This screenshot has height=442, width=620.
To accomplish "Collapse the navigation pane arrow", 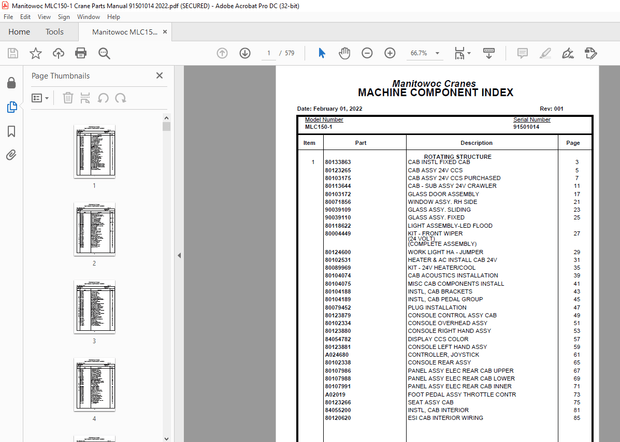I will 179,255.
